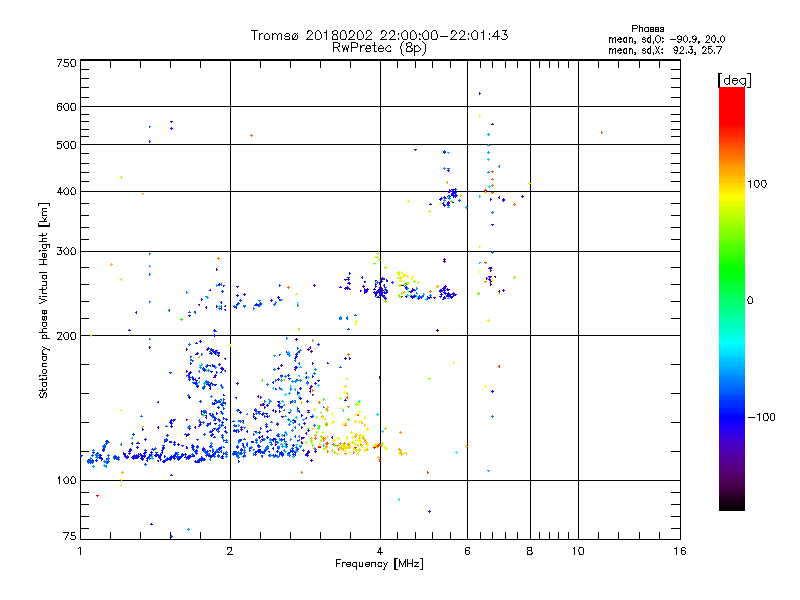The width and height of the screenshot is (800, 600).
Task: Click the y-axis tick label '500'
Action: point(67,145)
